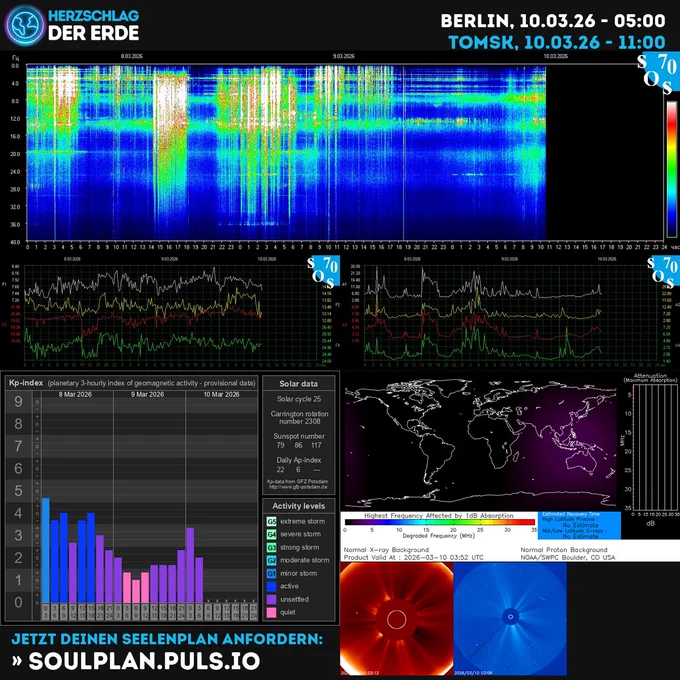Click the 'DER ERDE' title text
This screenshot has width=680, height=680.
[x=93, y=33]
